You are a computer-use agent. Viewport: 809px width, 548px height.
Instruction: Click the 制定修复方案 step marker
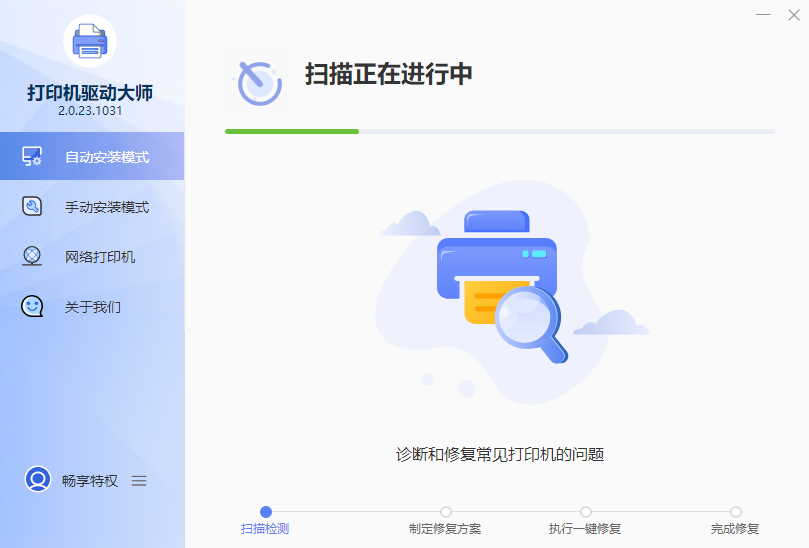(x=445, y=512)
